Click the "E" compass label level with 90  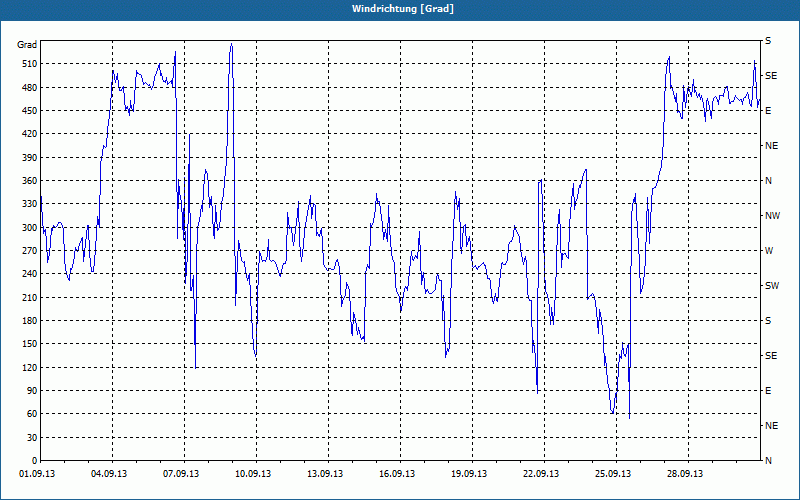(x=768, y=390)
